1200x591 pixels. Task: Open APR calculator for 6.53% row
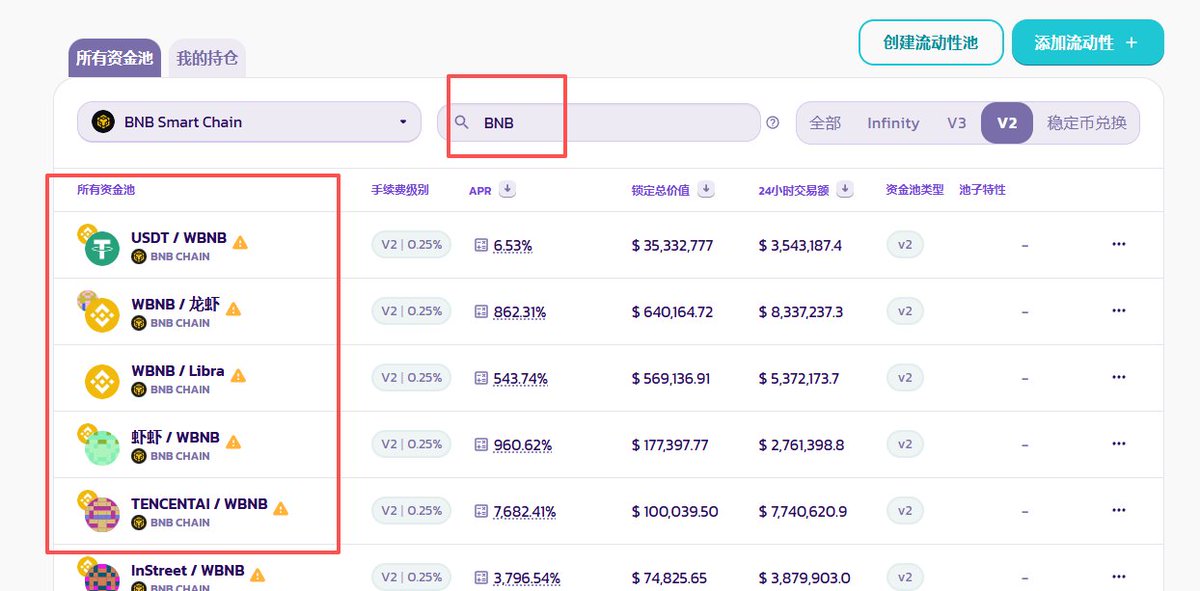(481, 245)
